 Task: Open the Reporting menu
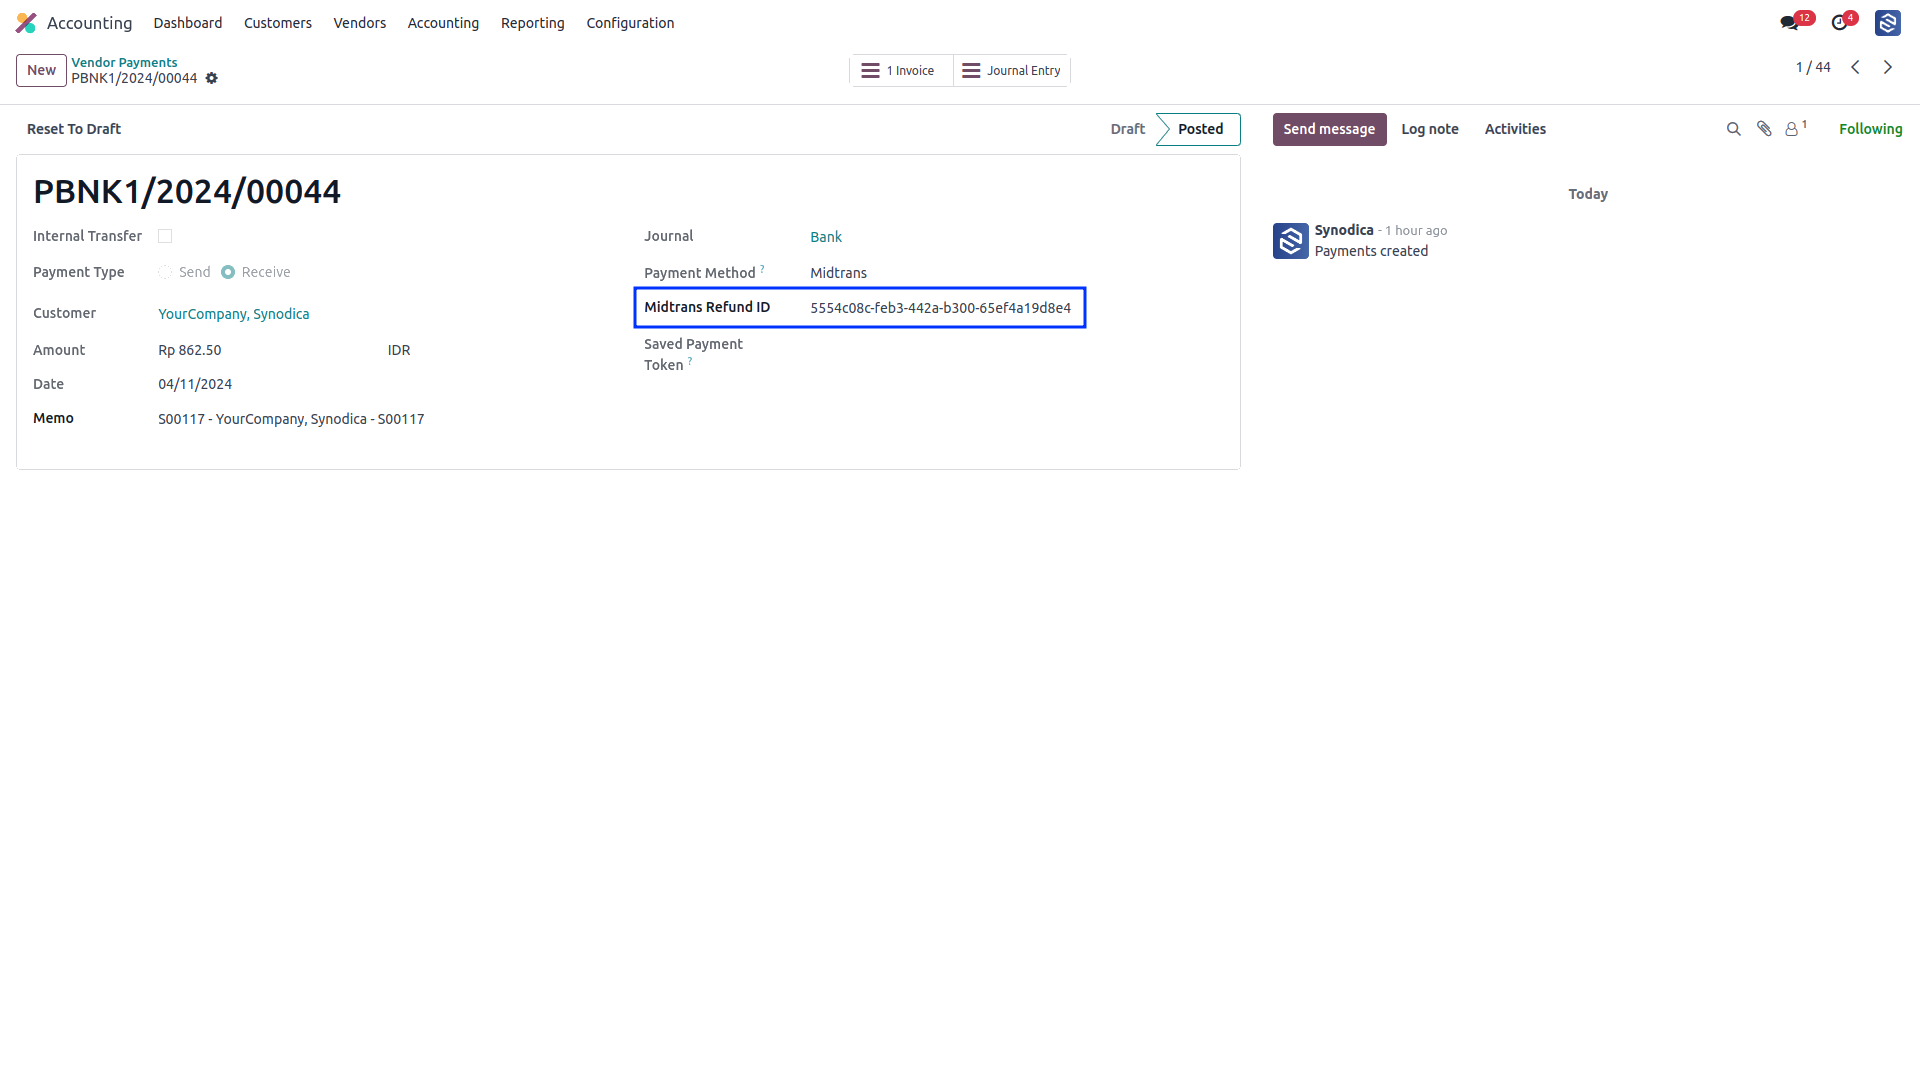[533, 23]
